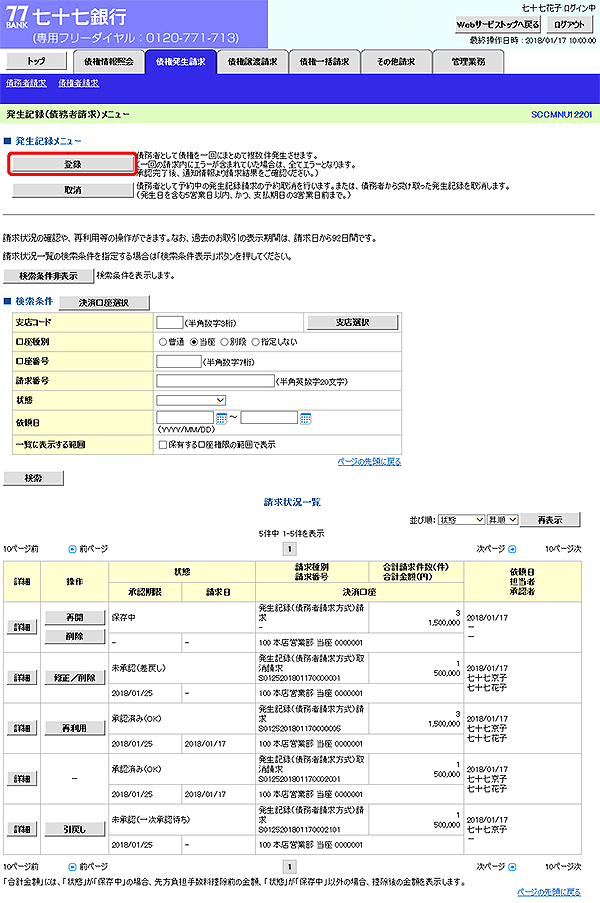Image resolution: width=600 pixels, height=903 pixels.
Task: Switch to the 管理業務 tab
Action: pyautogui.click(x=468, y=62)
